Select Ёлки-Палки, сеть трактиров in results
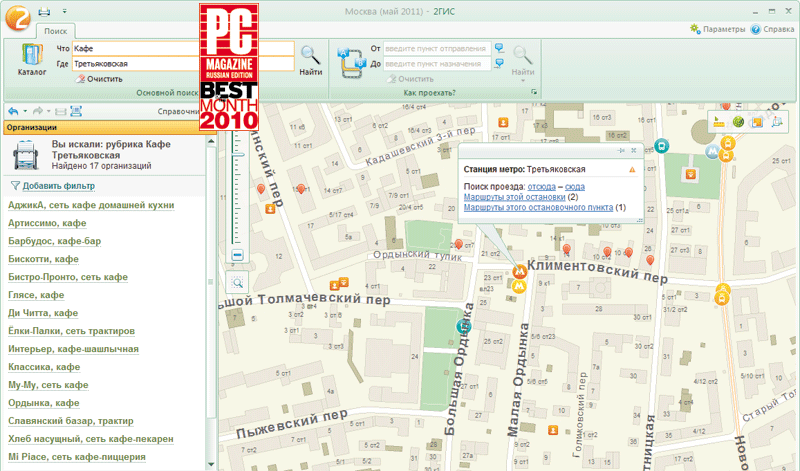Viewport: 800px width, 471px height. [71, 330]
